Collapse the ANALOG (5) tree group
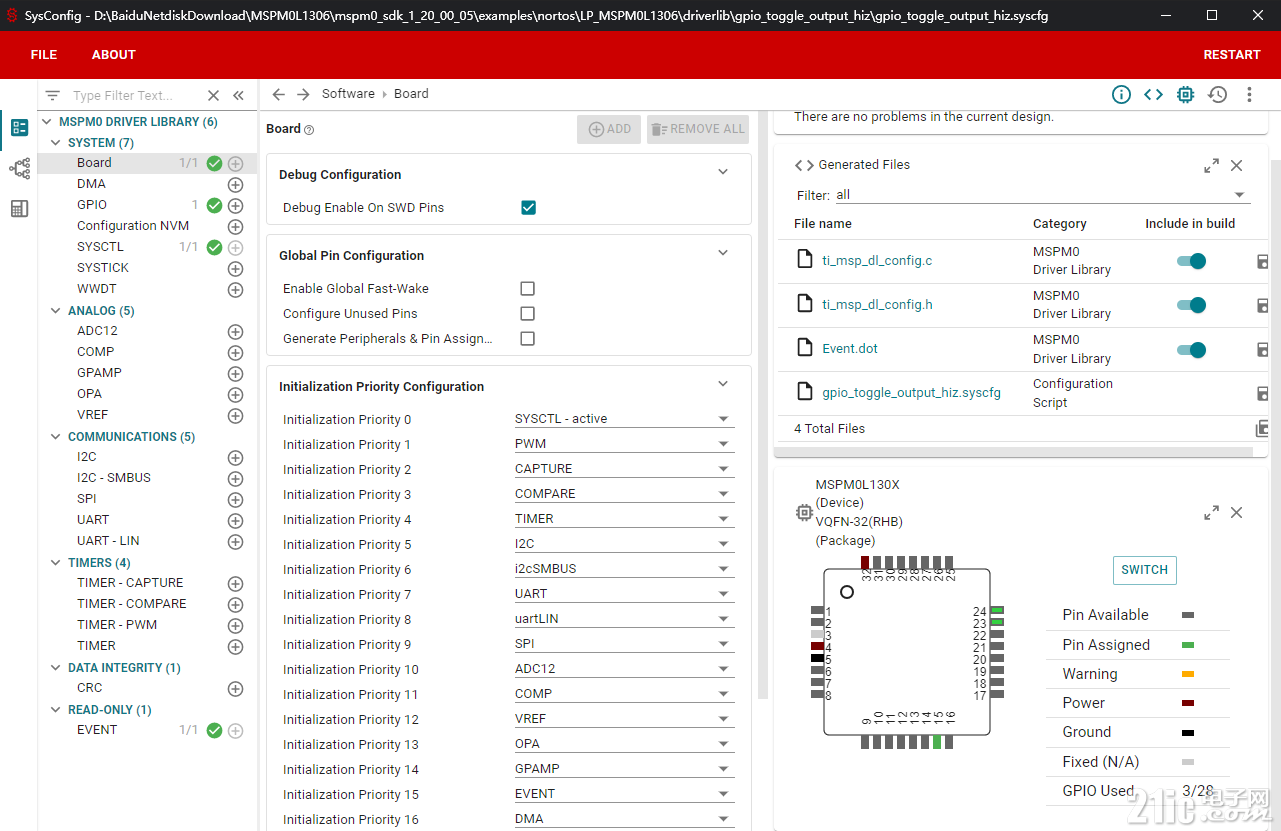 click(x=56, y=311)
